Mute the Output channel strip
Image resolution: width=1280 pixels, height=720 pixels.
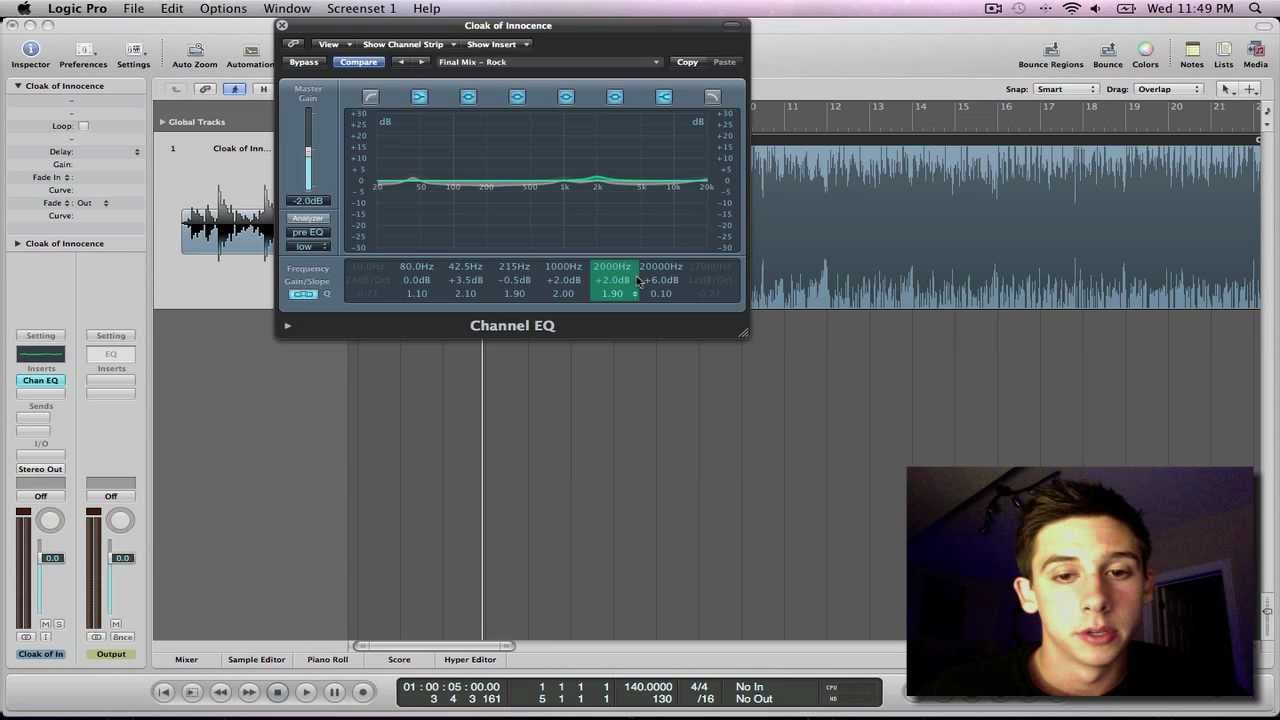[x=115, y=624]
